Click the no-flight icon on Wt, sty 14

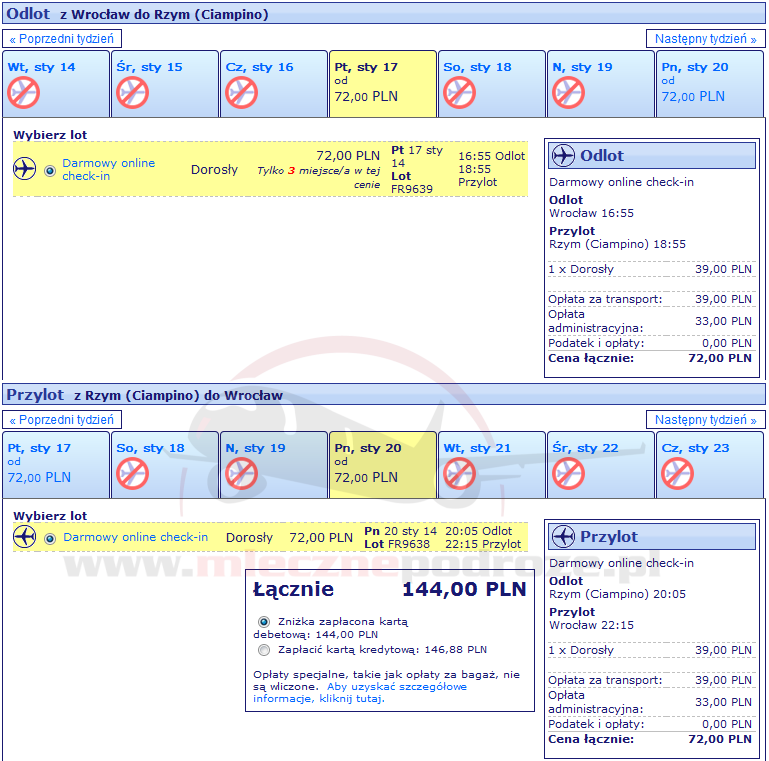pos(23,93)
